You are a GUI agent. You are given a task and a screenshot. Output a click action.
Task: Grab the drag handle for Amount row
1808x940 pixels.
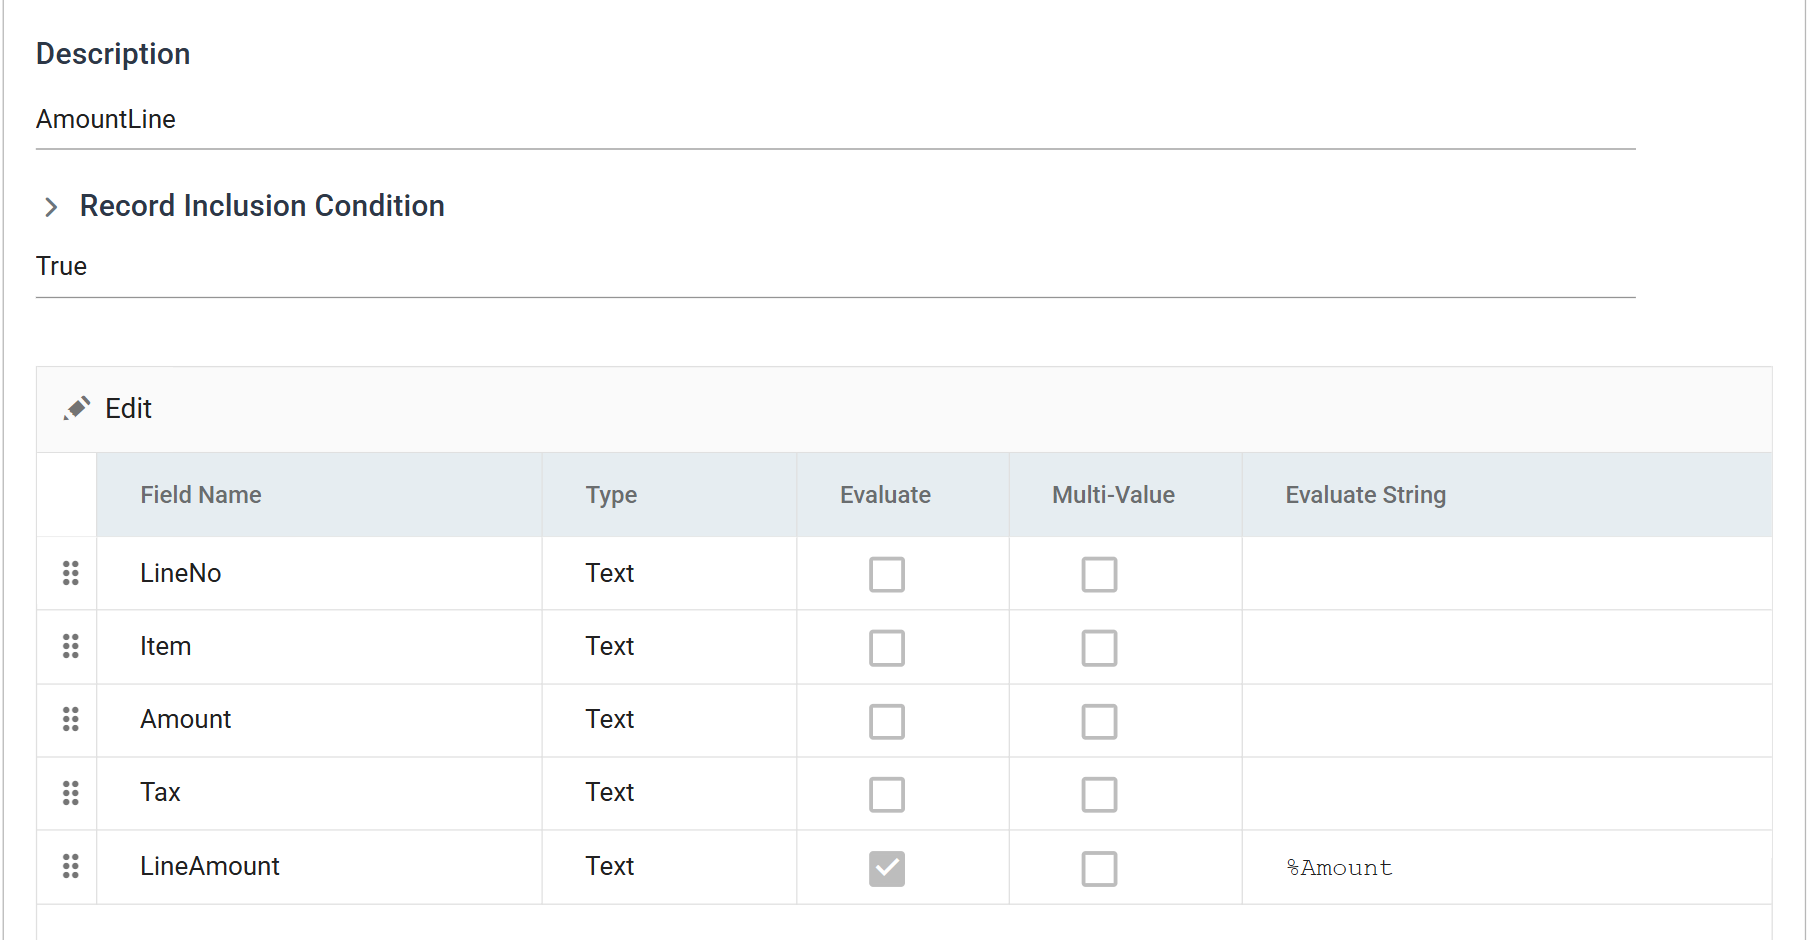pyautogui.click(x=70, y=719)
